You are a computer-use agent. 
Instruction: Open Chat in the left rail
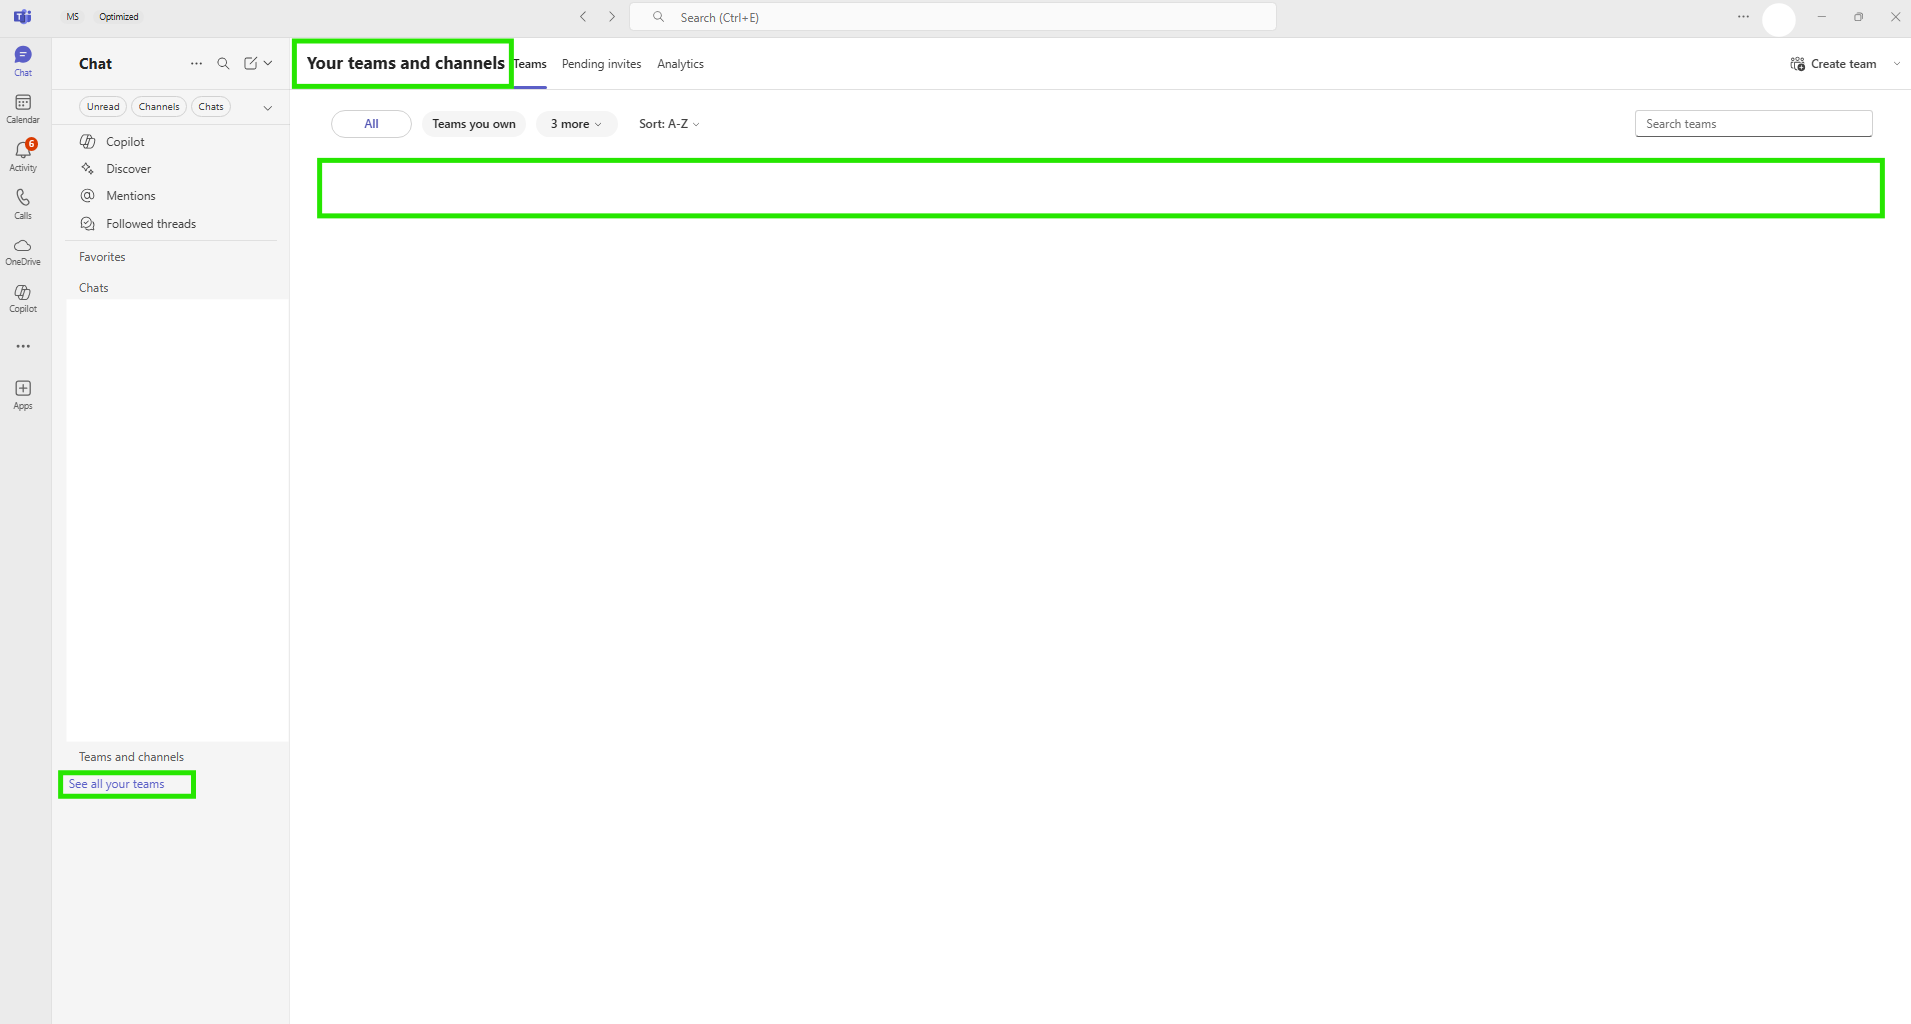[x=23, y=60]
